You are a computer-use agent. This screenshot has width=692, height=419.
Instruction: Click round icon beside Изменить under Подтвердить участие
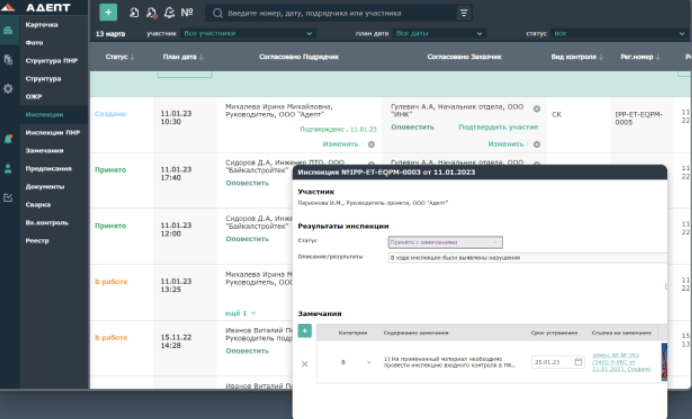pos(537,144)
